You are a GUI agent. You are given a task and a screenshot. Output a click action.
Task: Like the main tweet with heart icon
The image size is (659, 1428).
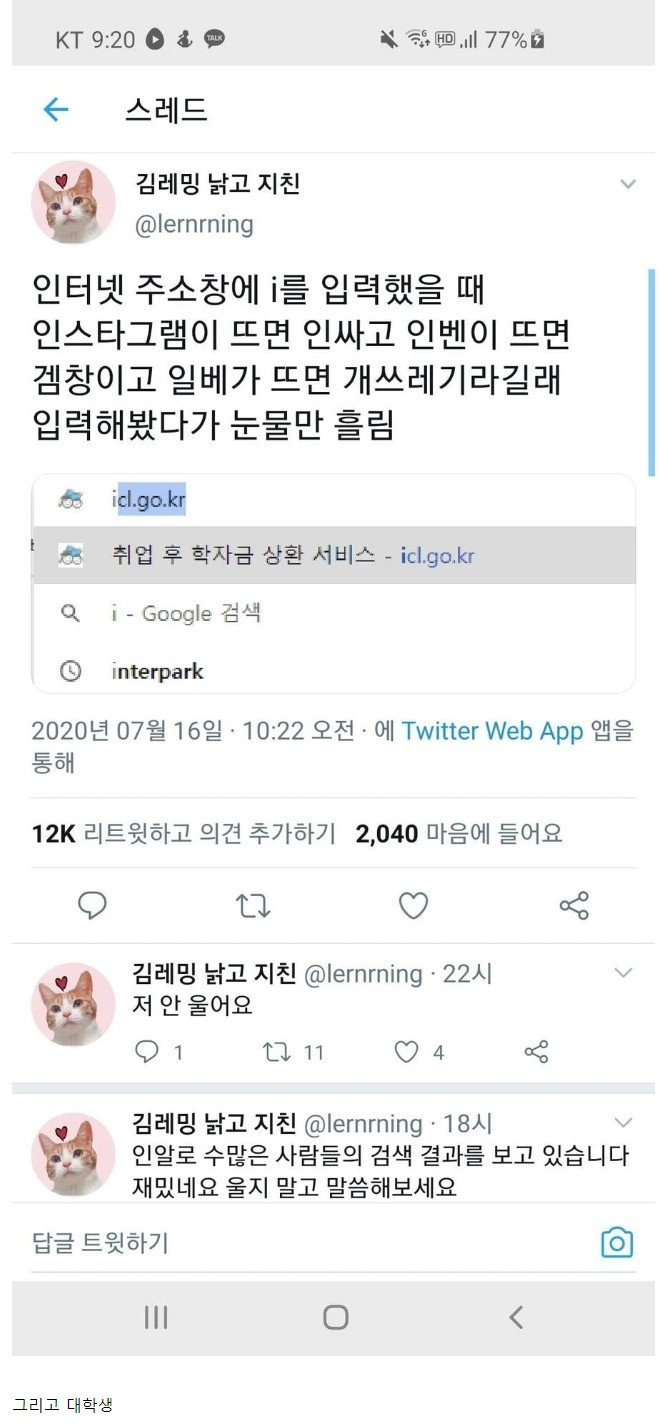[x=413, y=906]
